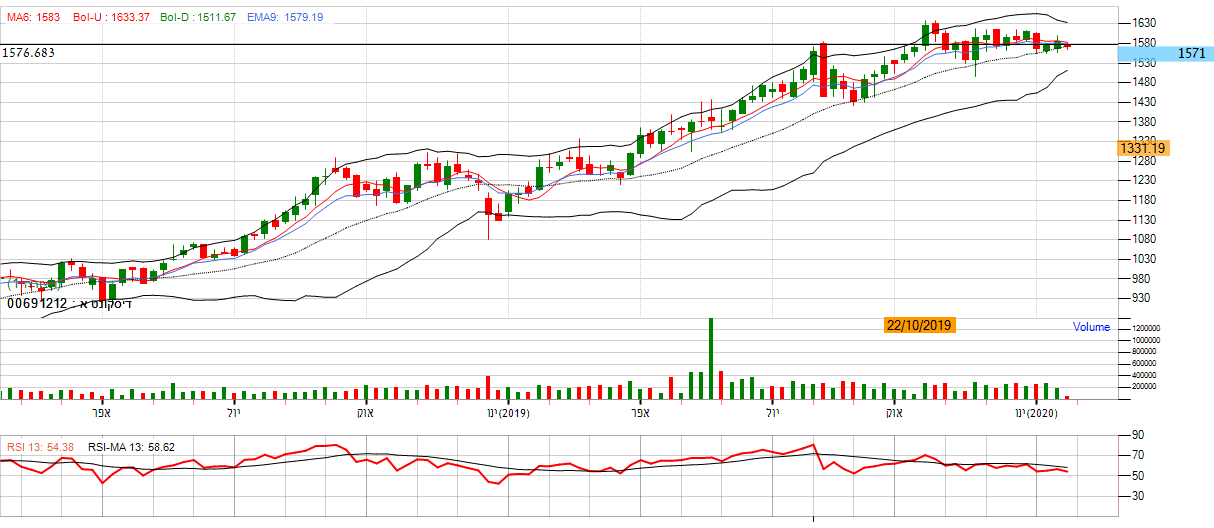Click the 30 level on RSI axis

[1137, 495]
